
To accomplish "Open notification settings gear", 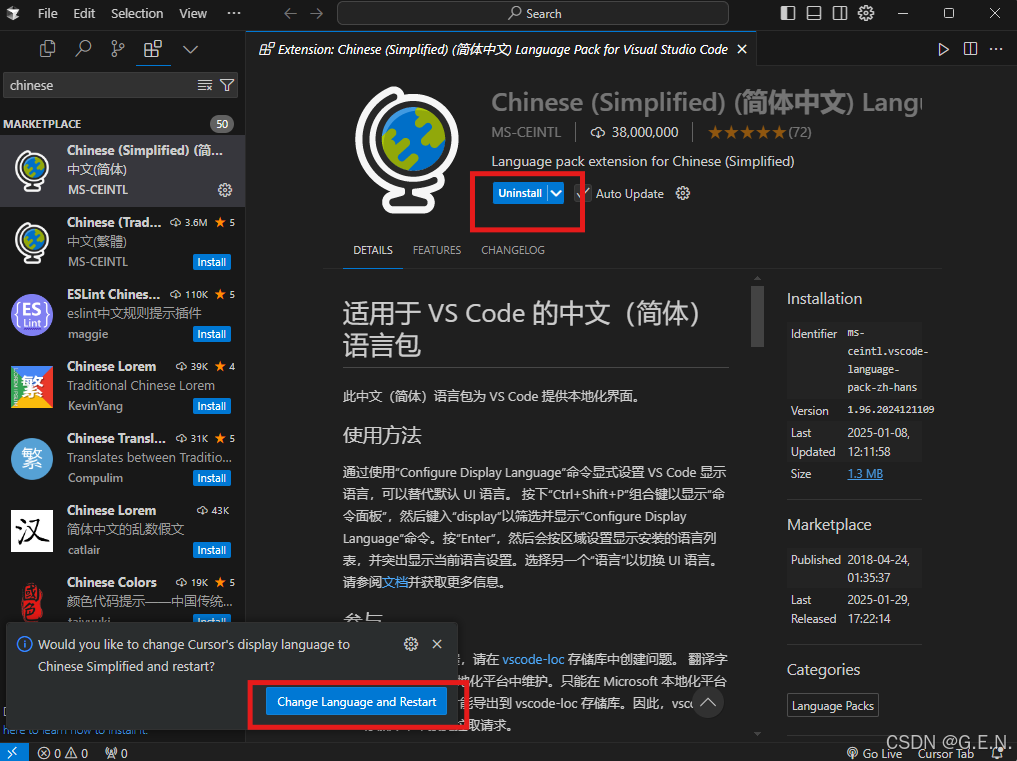I will click(x=411, y=644).
